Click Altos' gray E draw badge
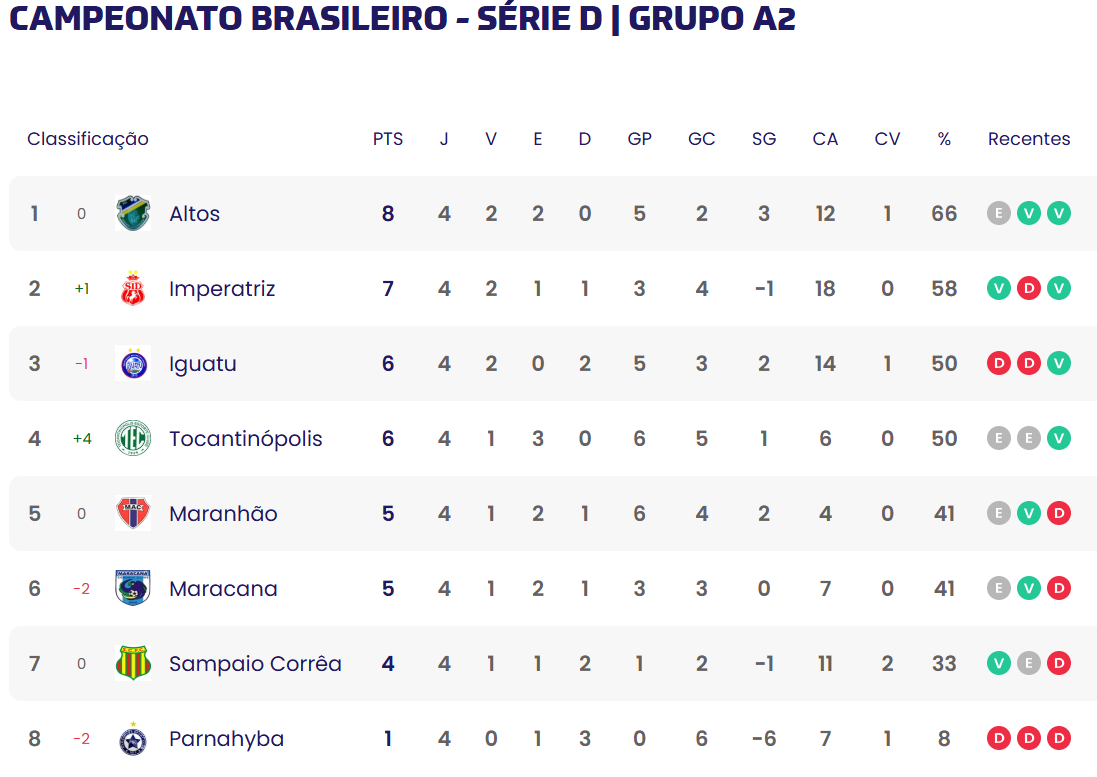Image resolution: width=1097 pixels, height=777 pixels. [x=999, y=214]
